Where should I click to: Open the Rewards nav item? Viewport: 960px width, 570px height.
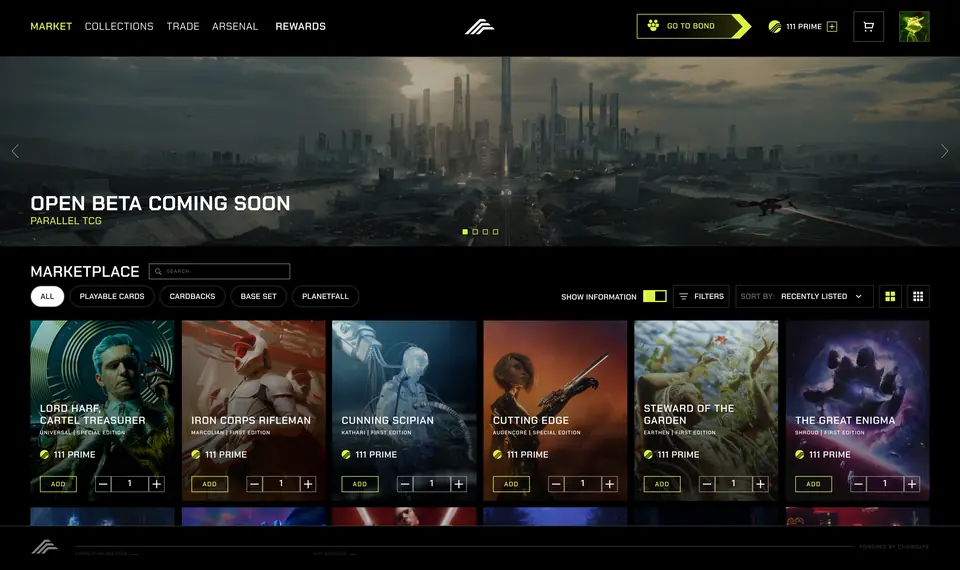pos(301,26)
